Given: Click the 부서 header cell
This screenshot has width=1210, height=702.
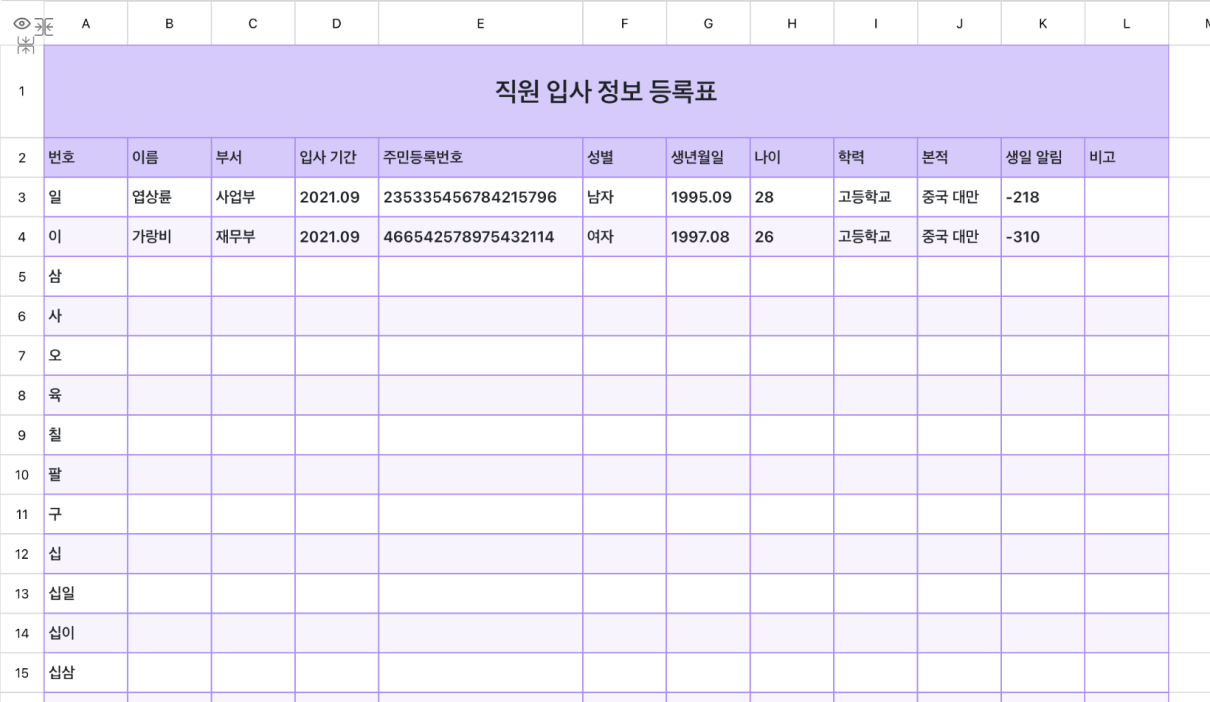Looking at the screenshot, I should coord(253,157).
